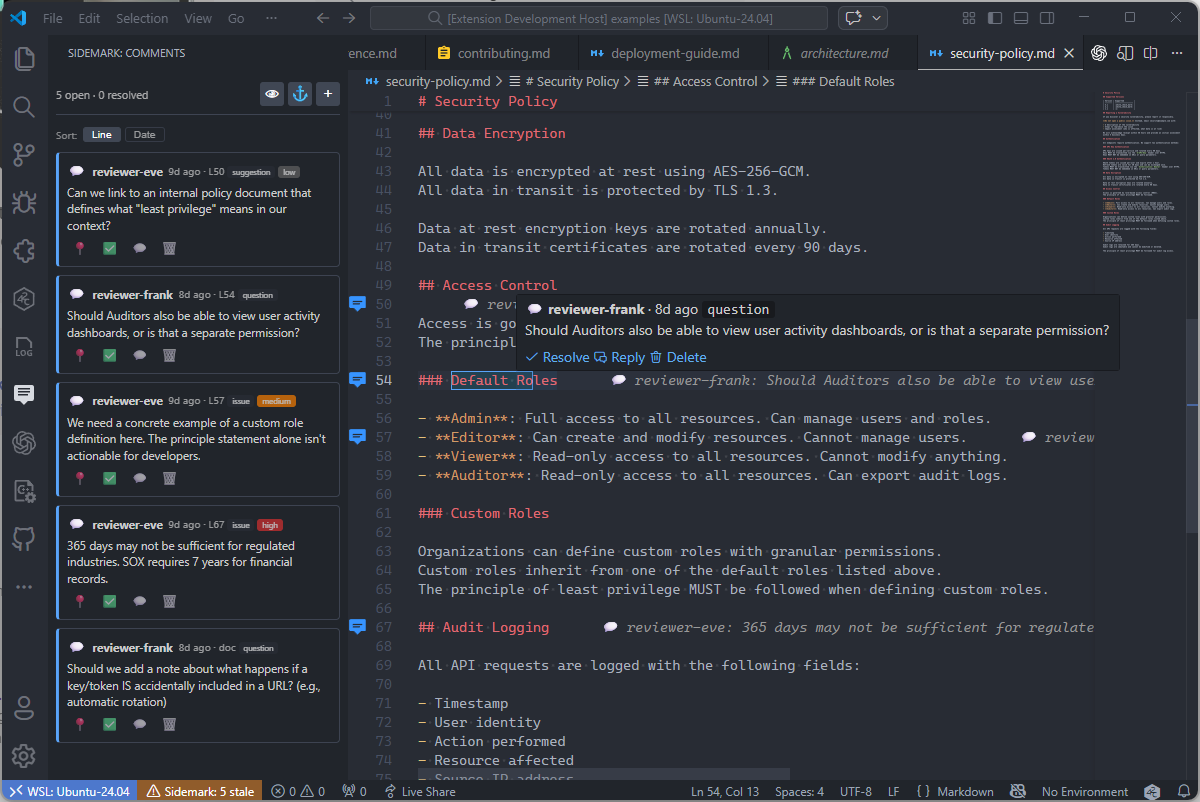This screenshot has width=1200, height=802.
Task: Open Search view in the activity bar
Action: [x=24, y=106]
